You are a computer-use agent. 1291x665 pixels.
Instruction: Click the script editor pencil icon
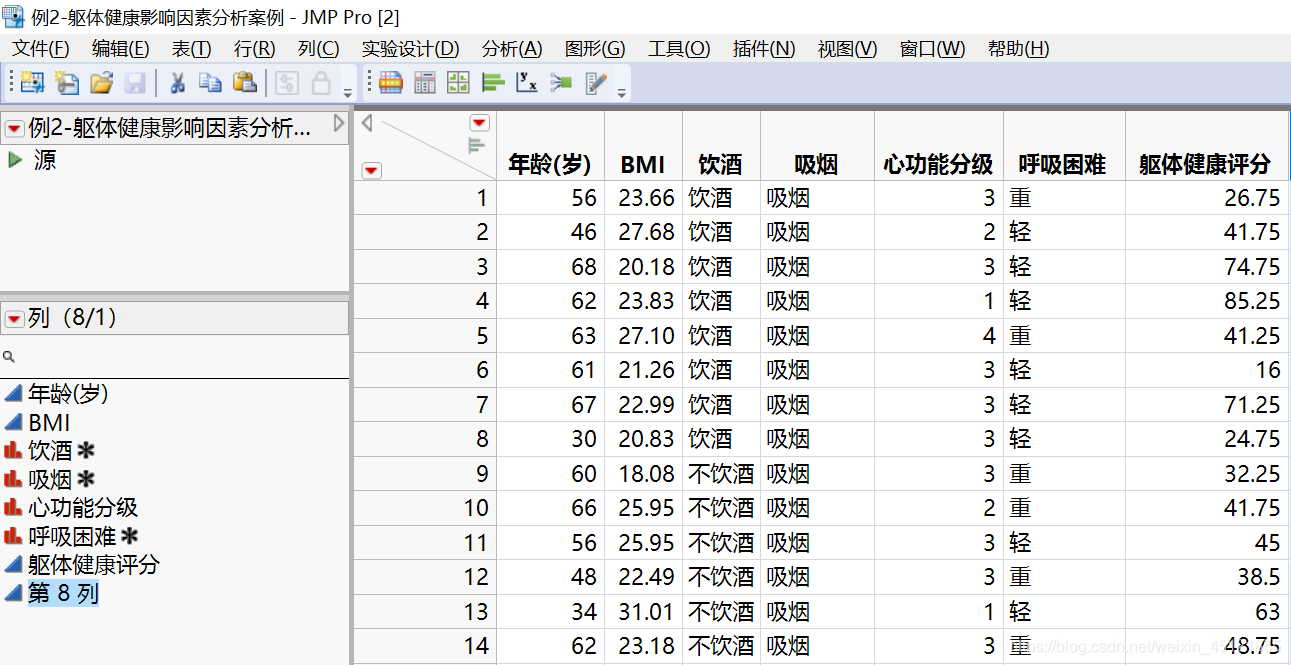596,83
